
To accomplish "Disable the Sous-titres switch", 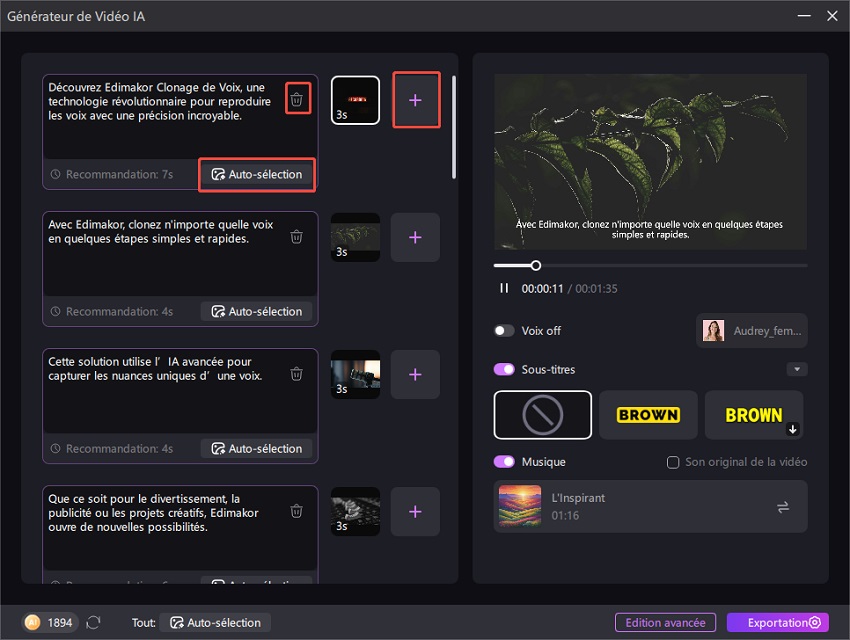I will tap(504, 370).
